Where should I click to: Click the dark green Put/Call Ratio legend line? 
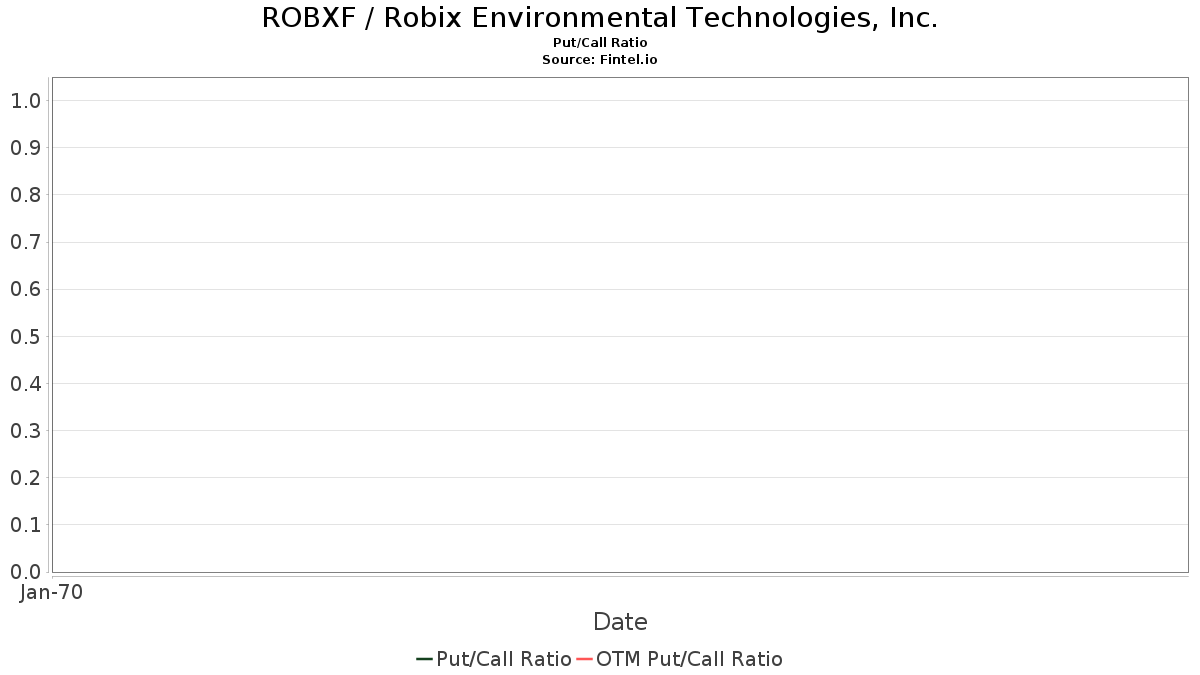[424, 659]
